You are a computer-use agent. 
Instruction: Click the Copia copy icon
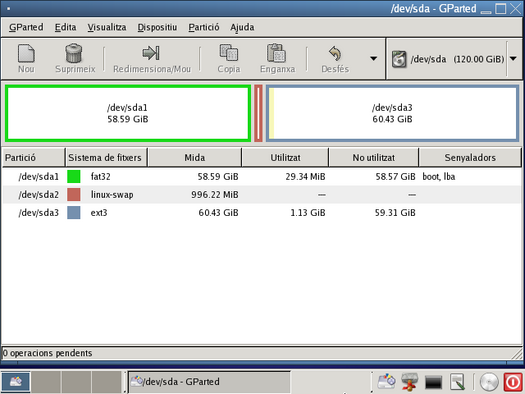pos(229,53)
